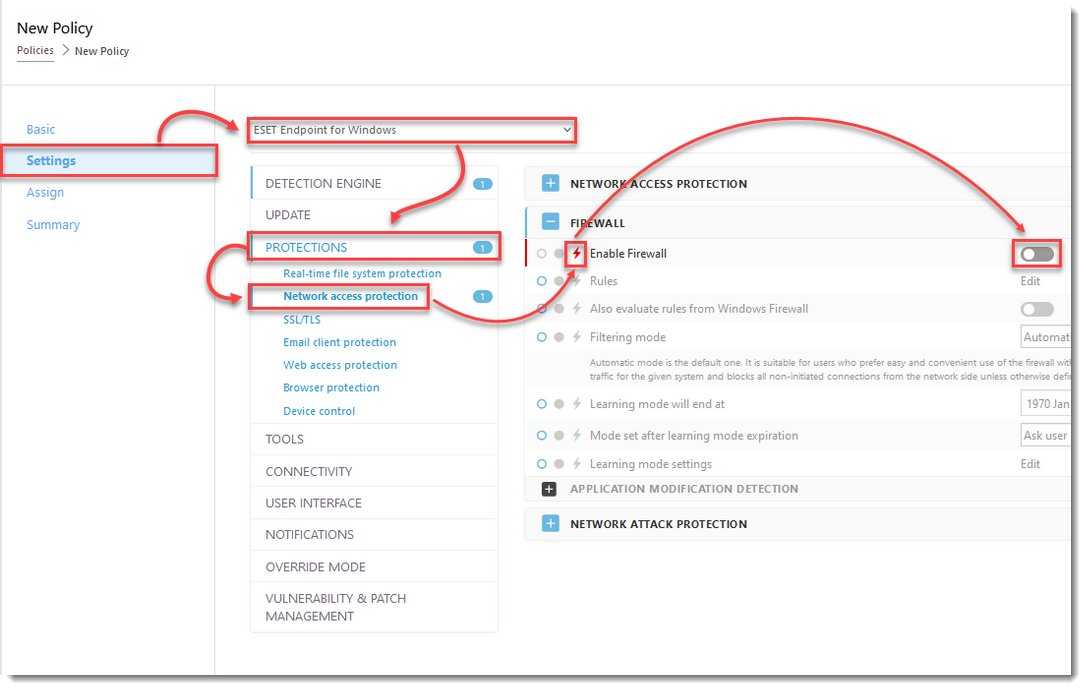Screen dimensions: 1086x690
Task: Click the Policies breadcrumb link
Action: 35,51
